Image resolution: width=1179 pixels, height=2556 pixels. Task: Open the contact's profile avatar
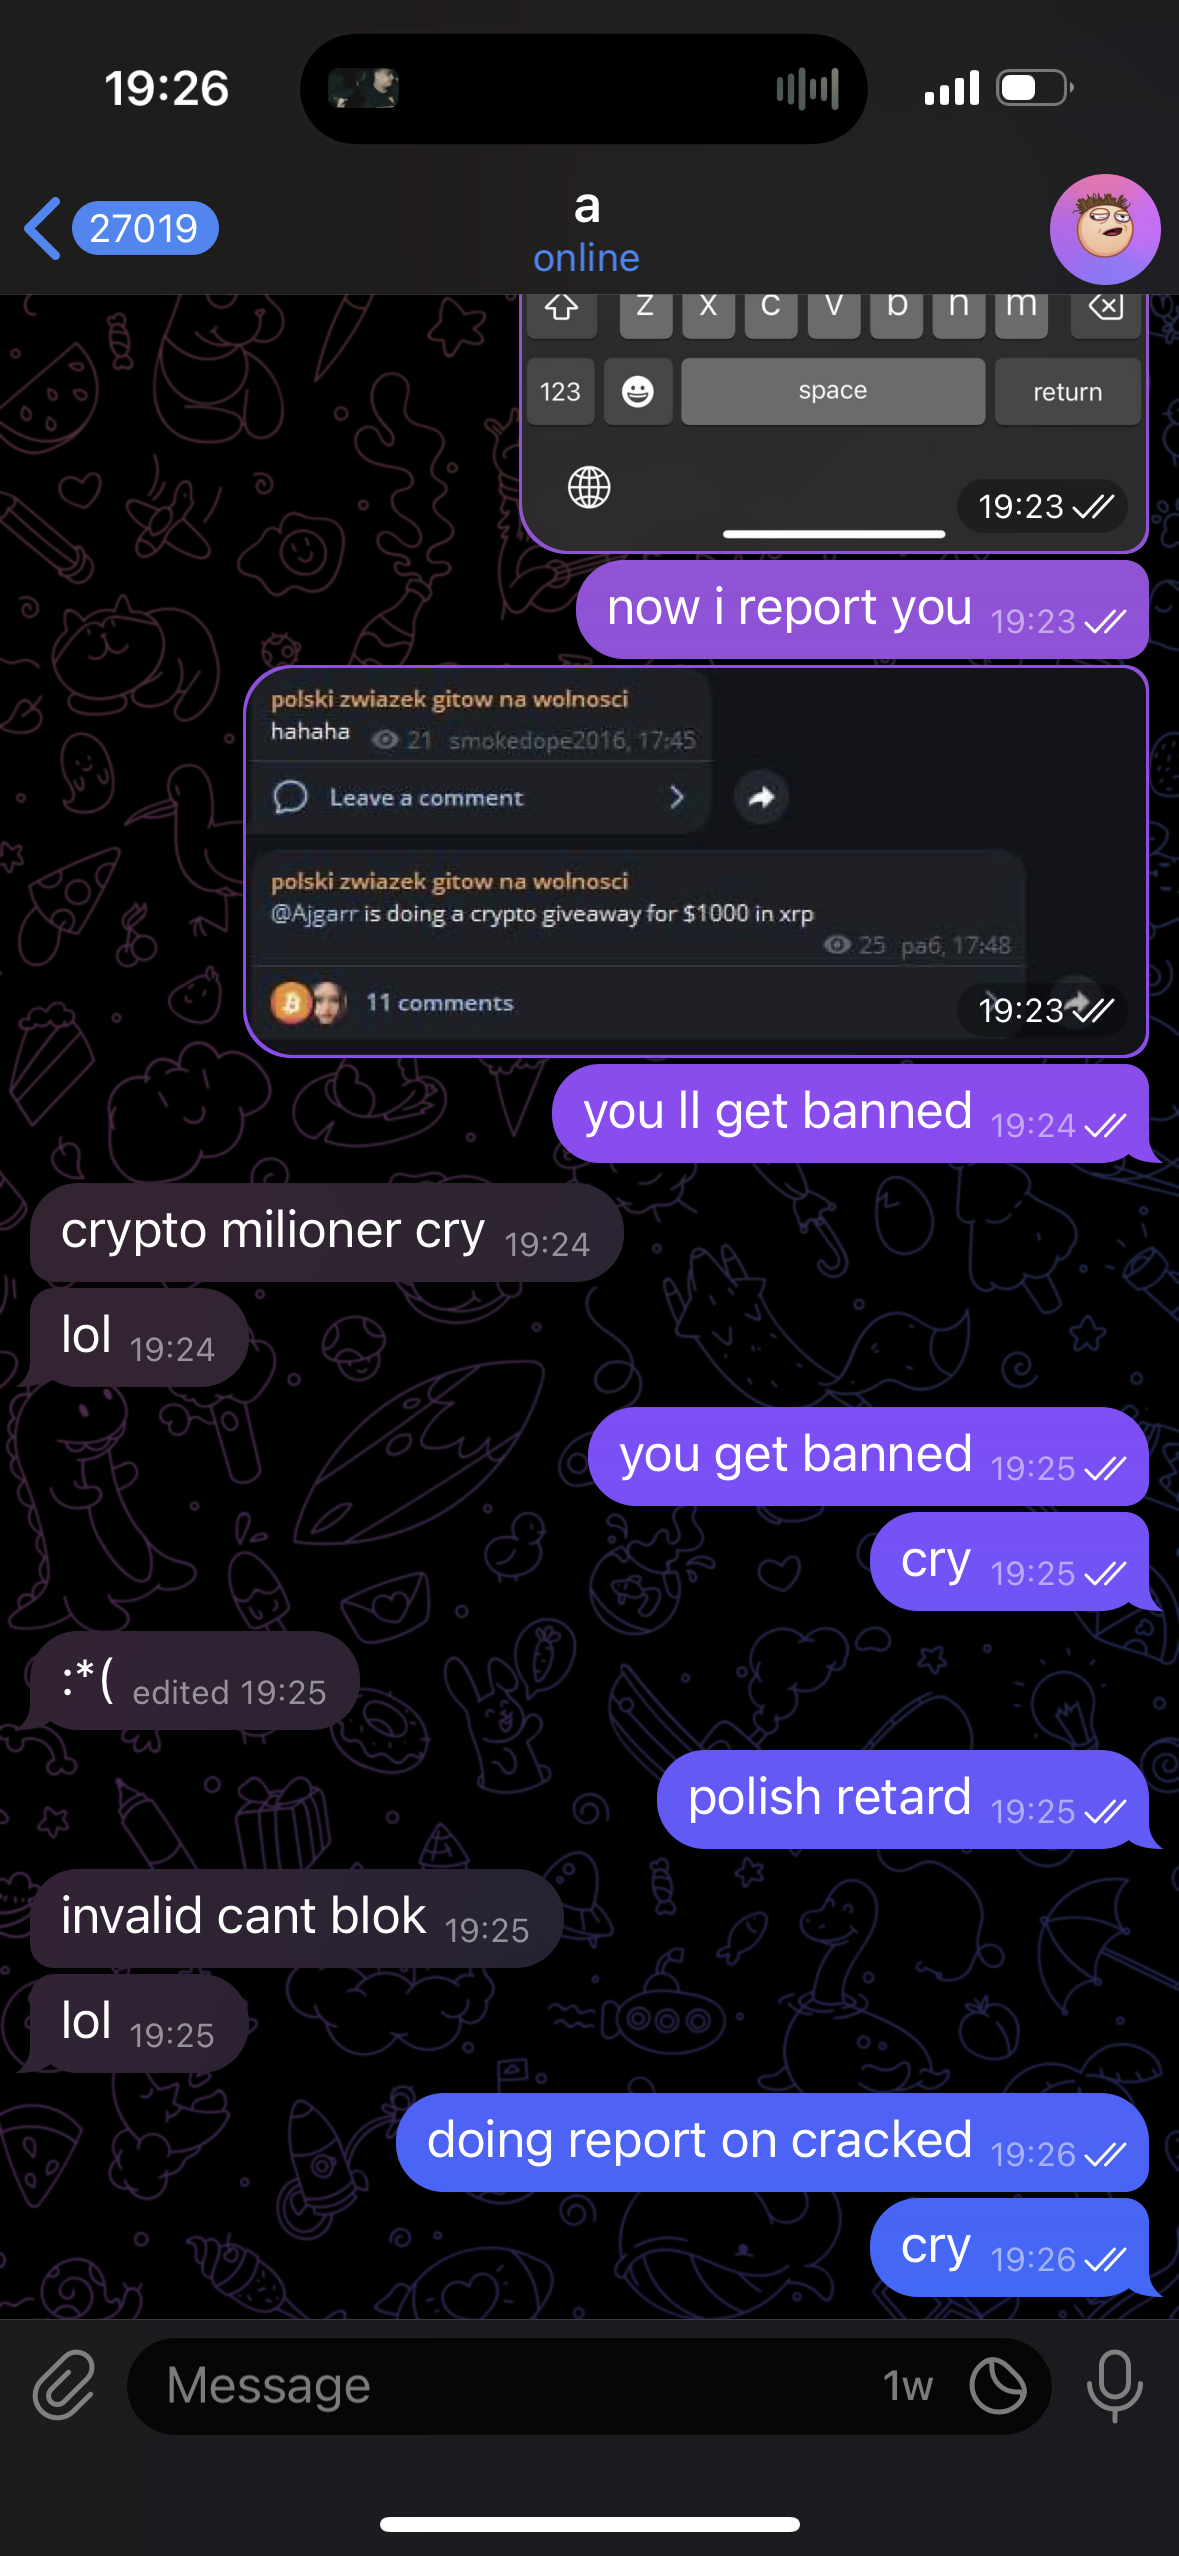(1105, 229)
